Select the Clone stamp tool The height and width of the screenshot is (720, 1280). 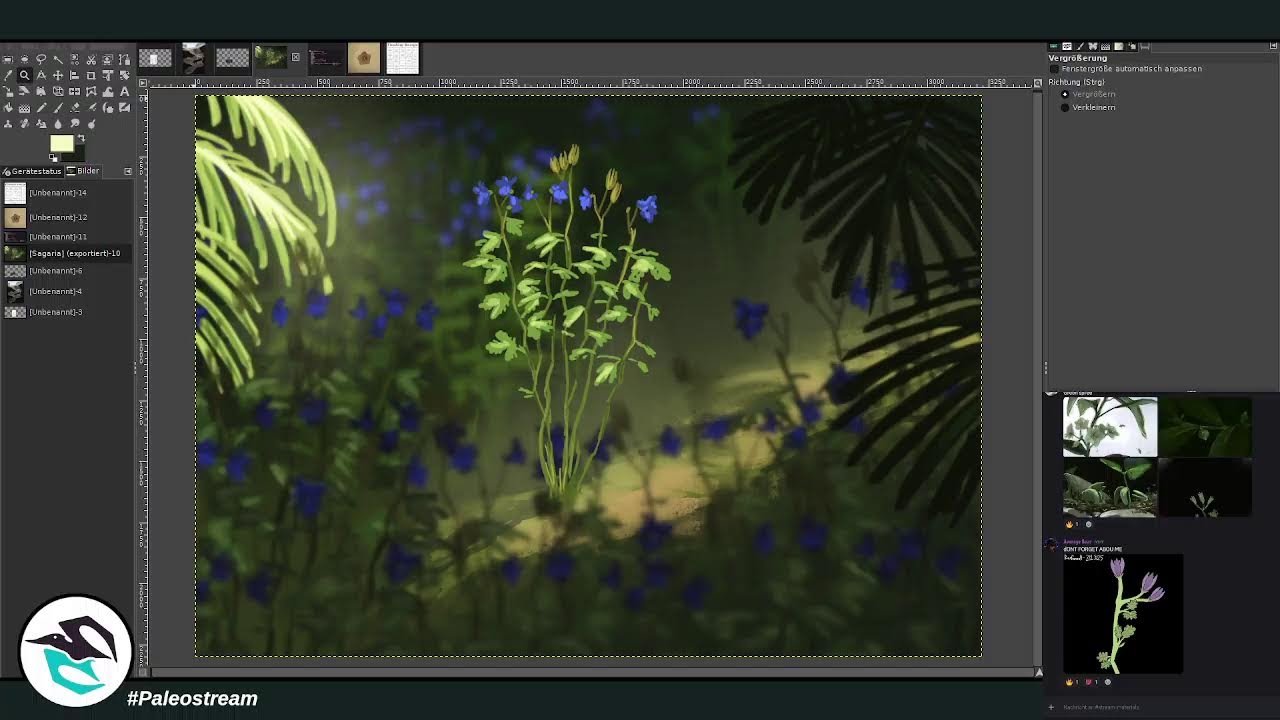tap(8, 124)
